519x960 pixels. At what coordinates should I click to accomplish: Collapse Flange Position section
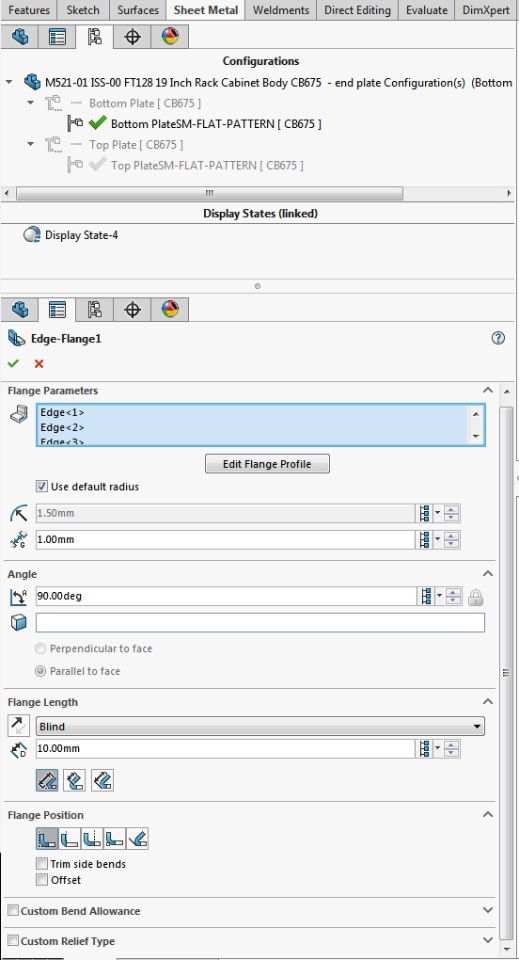click(x=488, y=814)
